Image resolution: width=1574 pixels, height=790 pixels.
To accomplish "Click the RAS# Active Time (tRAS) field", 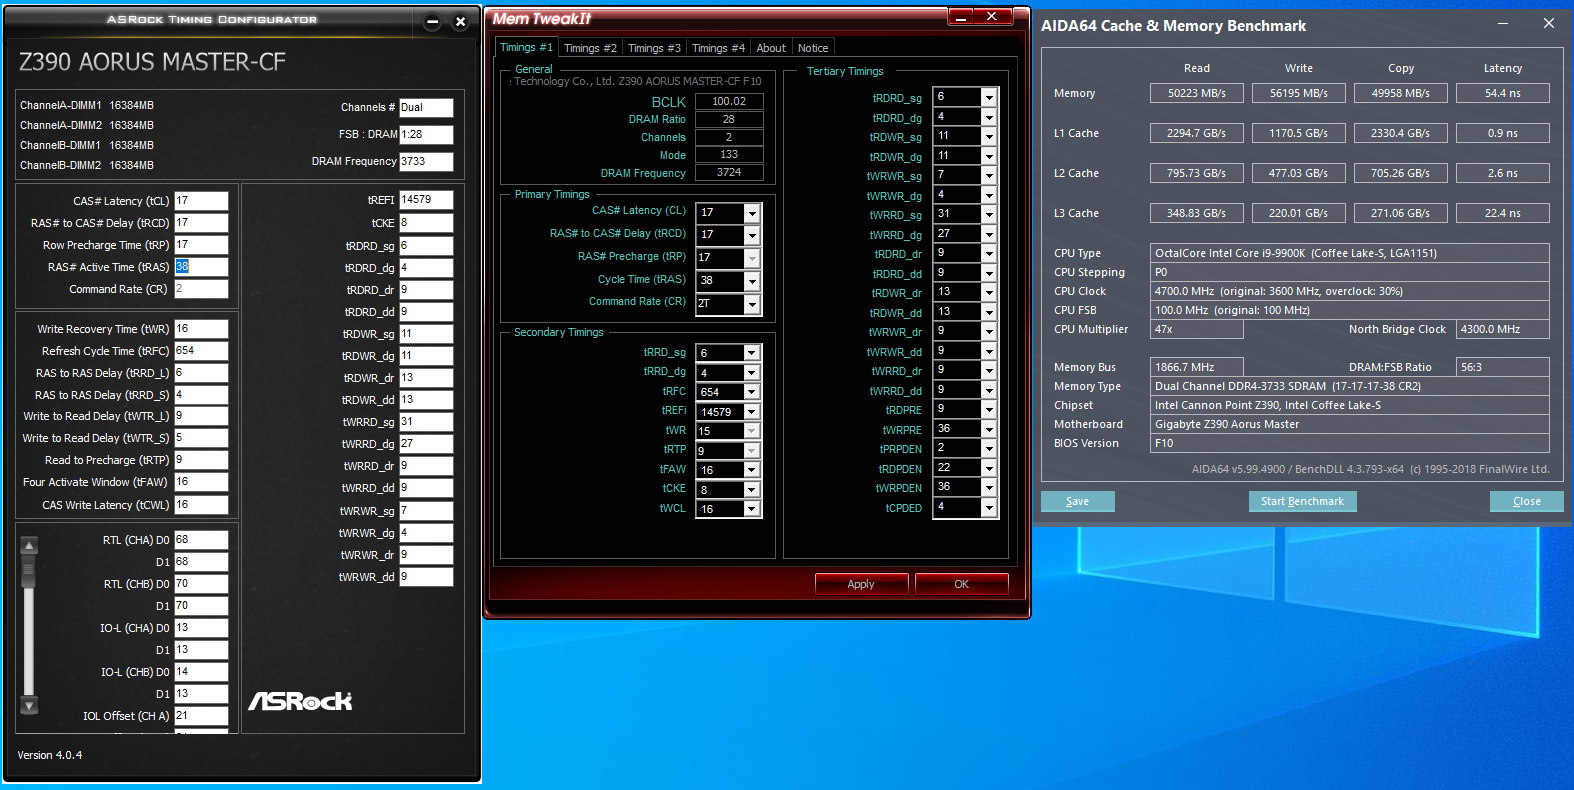I will point(201,267).
